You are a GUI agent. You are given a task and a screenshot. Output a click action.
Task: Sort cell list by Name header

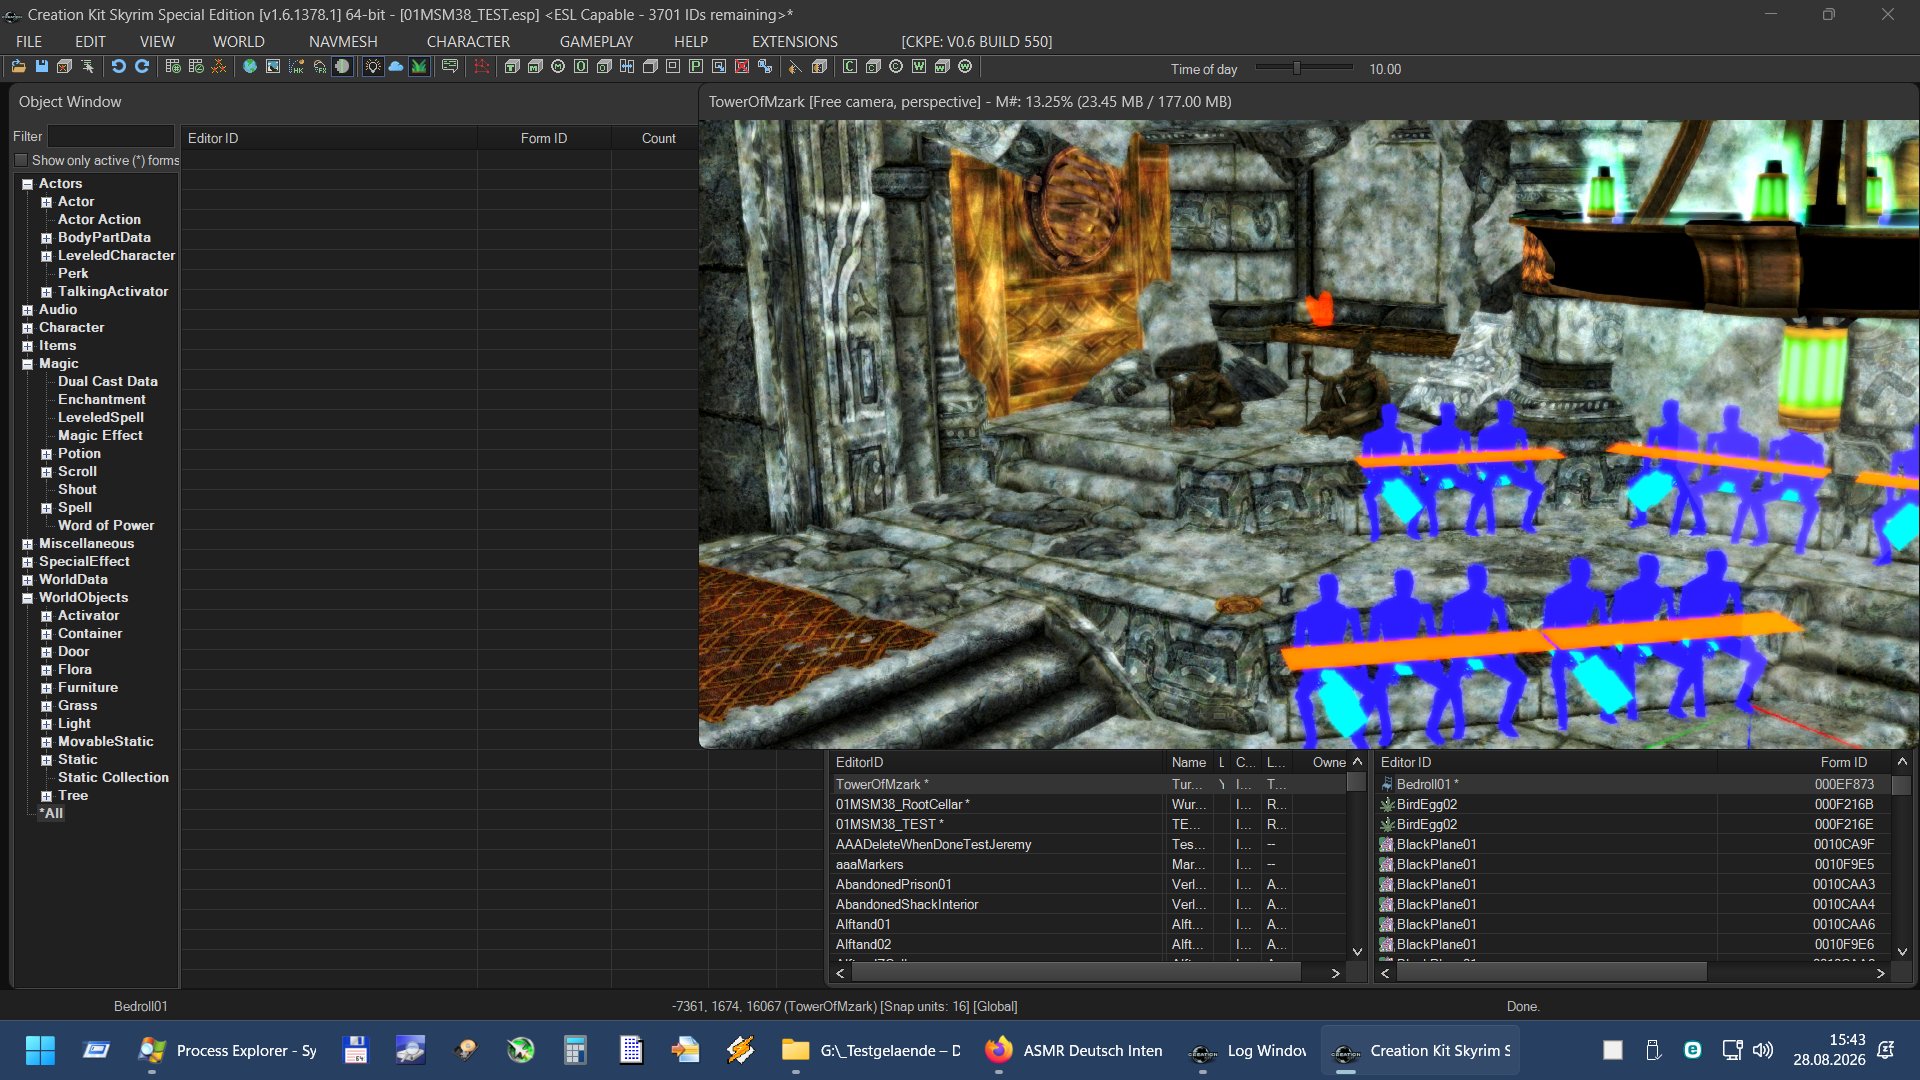click(x=1189, y=762)
